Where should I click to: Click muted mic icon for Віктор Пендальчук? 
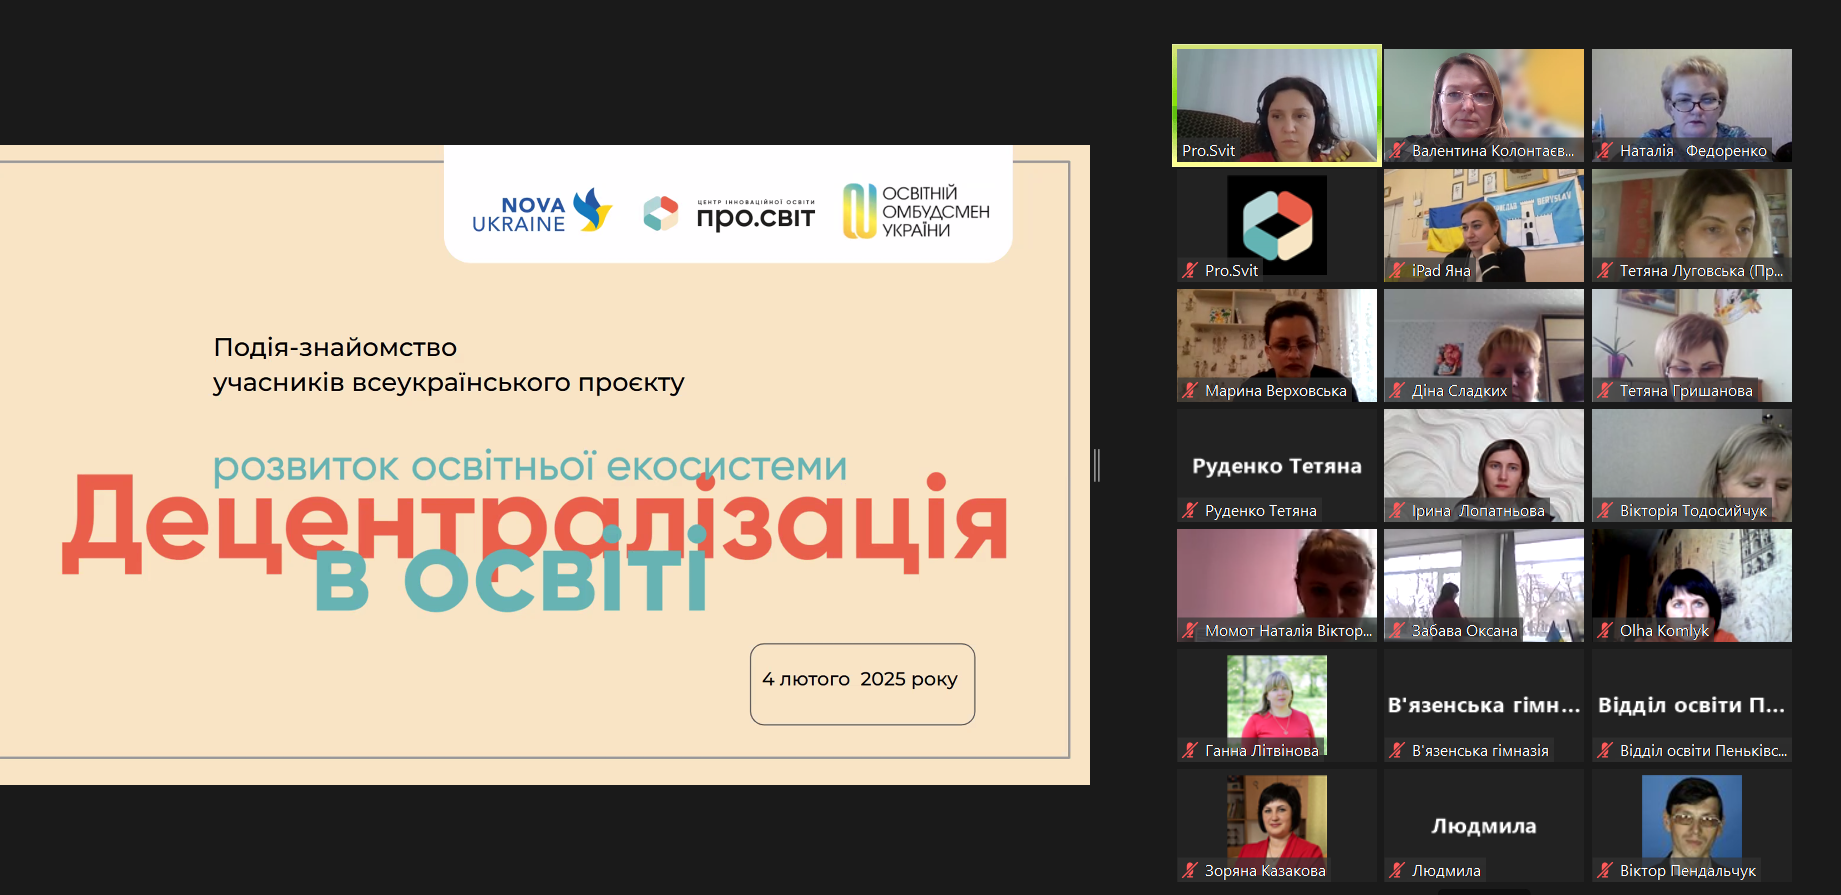[x=1605, y=871]
